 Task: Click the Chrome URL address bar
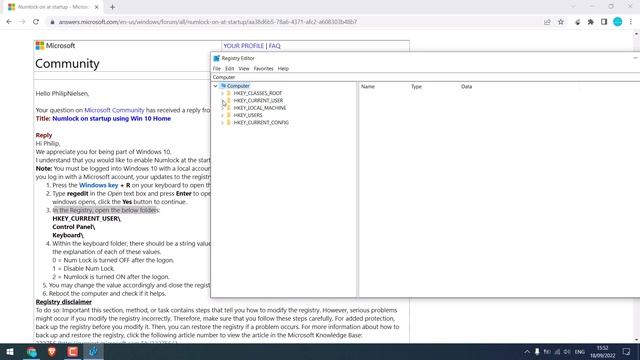[294, 22]
